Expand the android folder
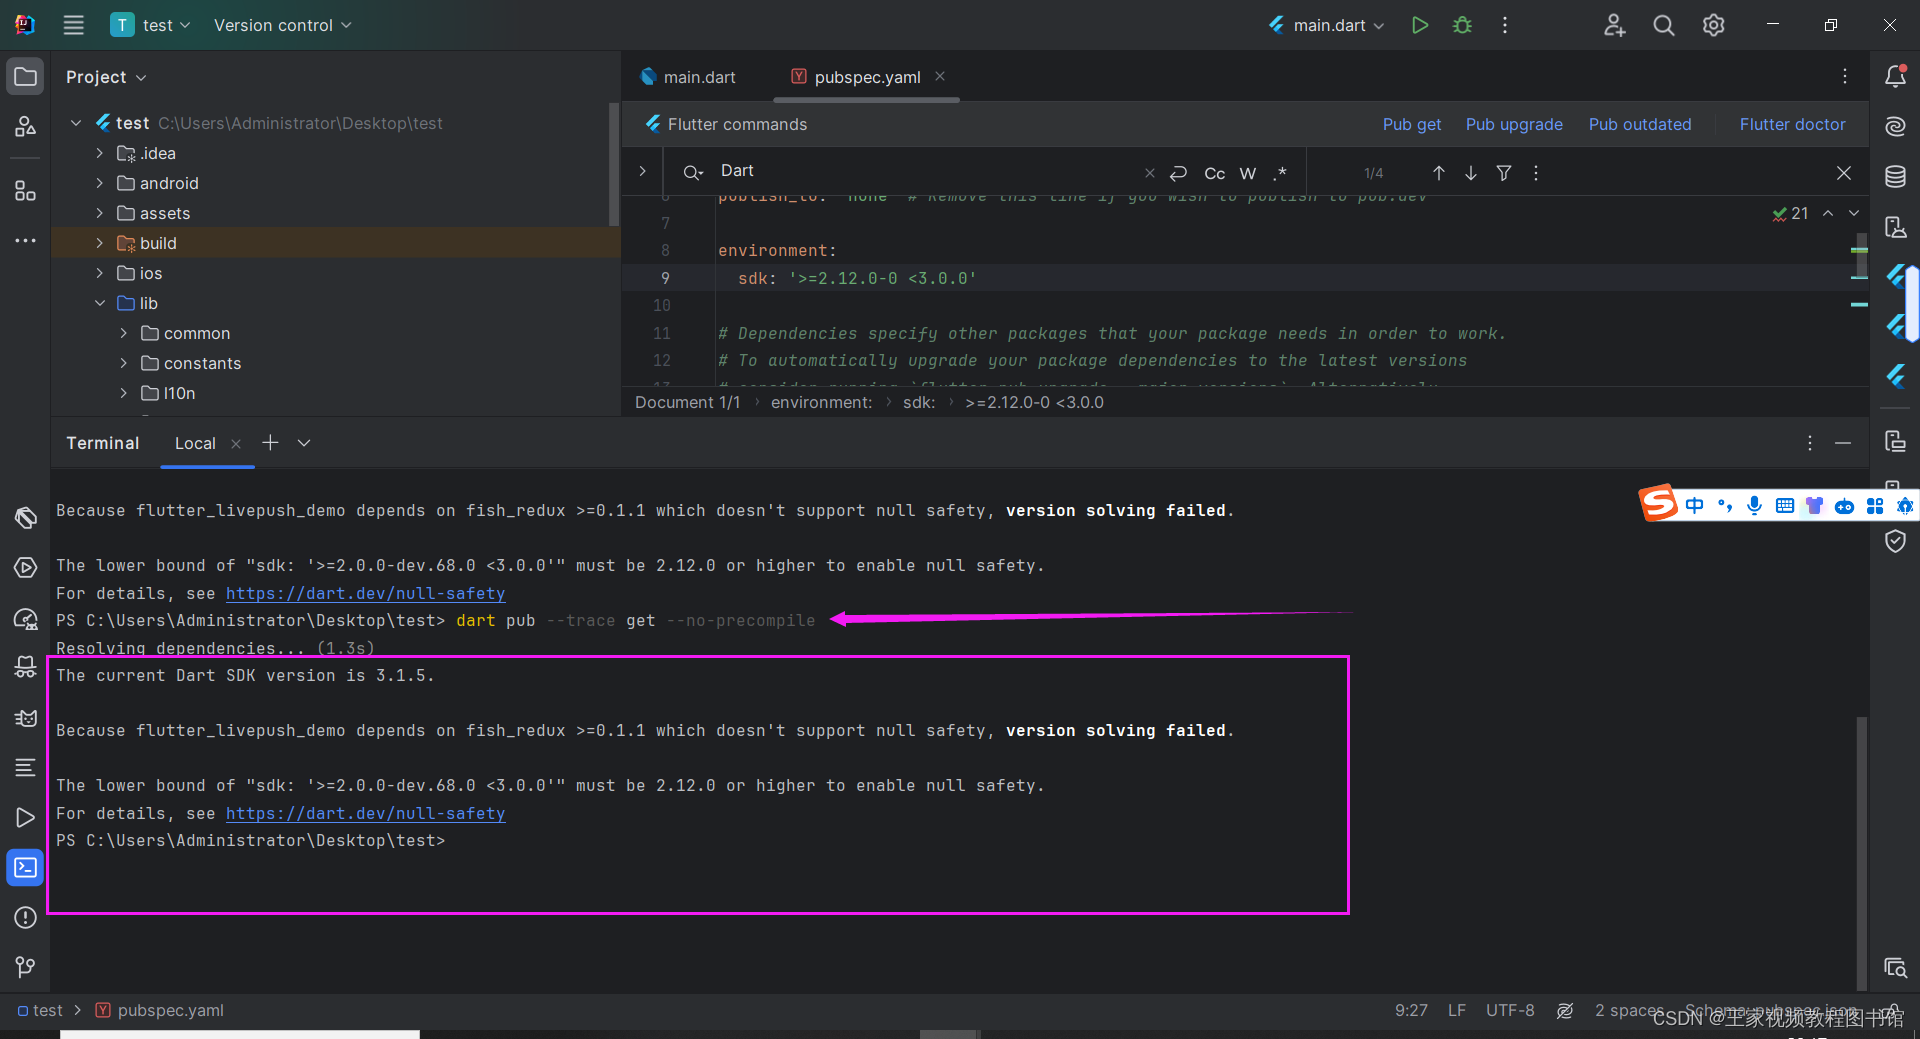The image size is (1920, 1039). click(x=99, y=183)
